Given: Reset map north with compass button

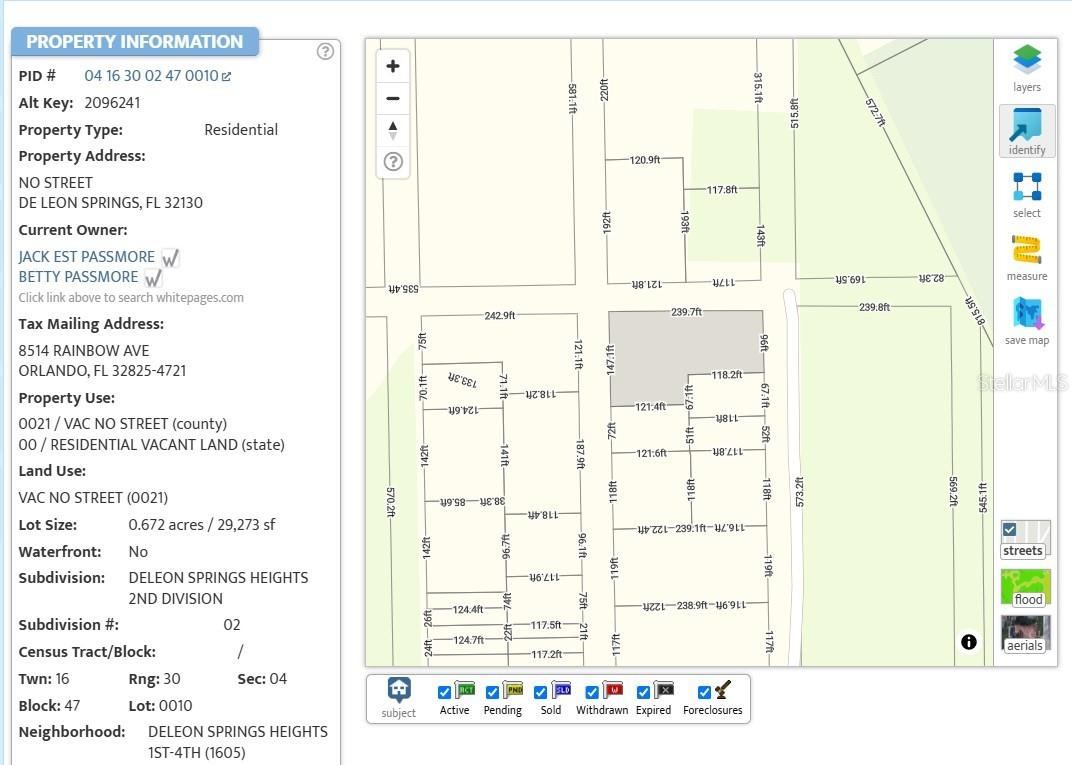Looking at the screenshot, I should click(392, 130).
